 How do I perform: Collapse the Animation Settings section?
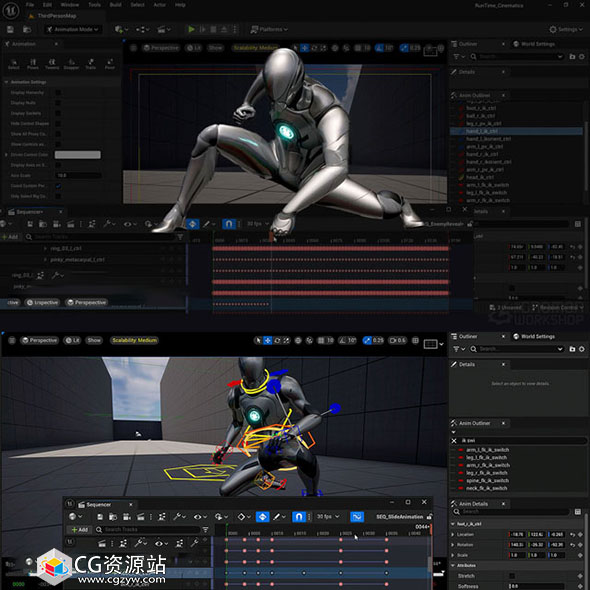6,82
